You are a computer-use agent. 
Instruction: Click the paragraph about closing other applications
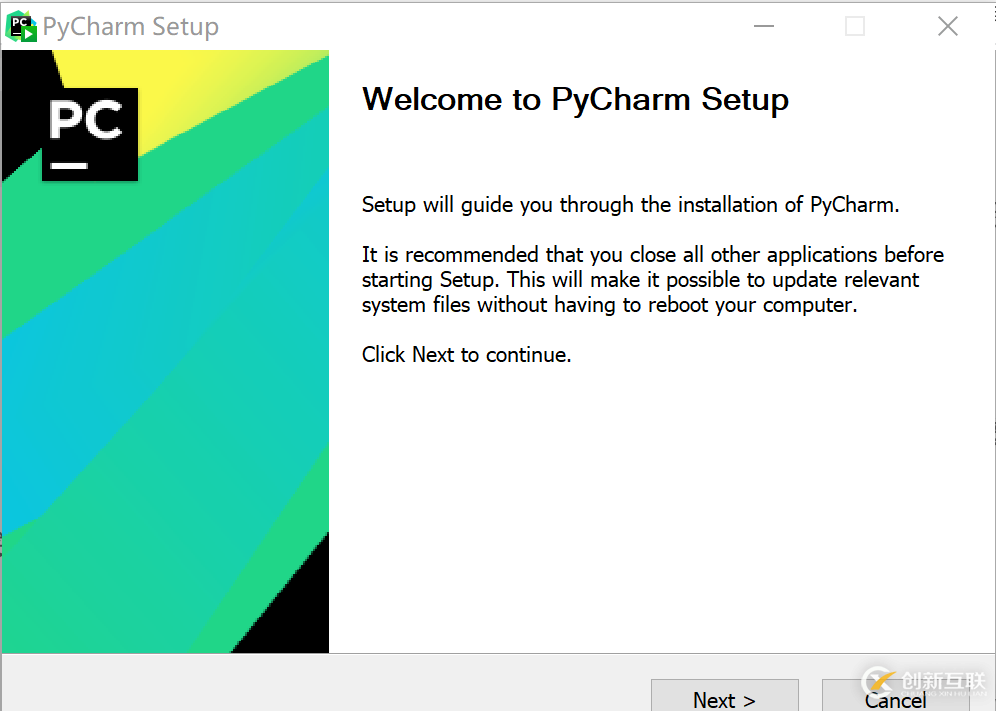[651, 279]
